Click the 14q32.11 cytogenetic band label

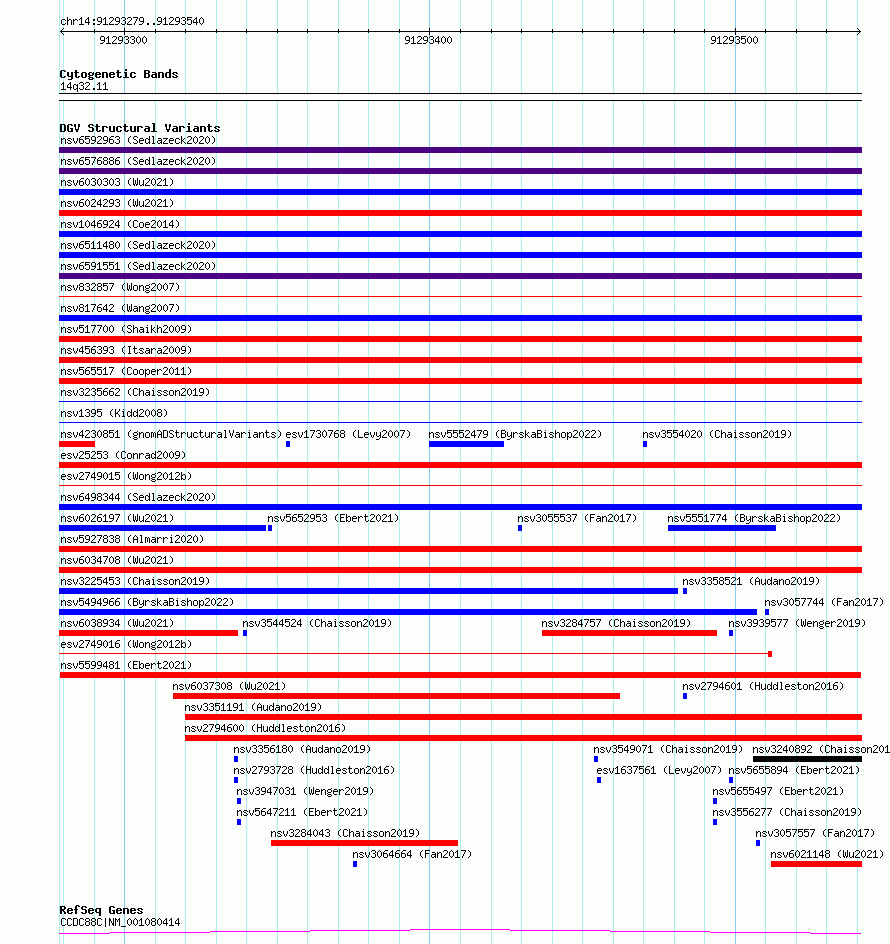tap(84, 87)
